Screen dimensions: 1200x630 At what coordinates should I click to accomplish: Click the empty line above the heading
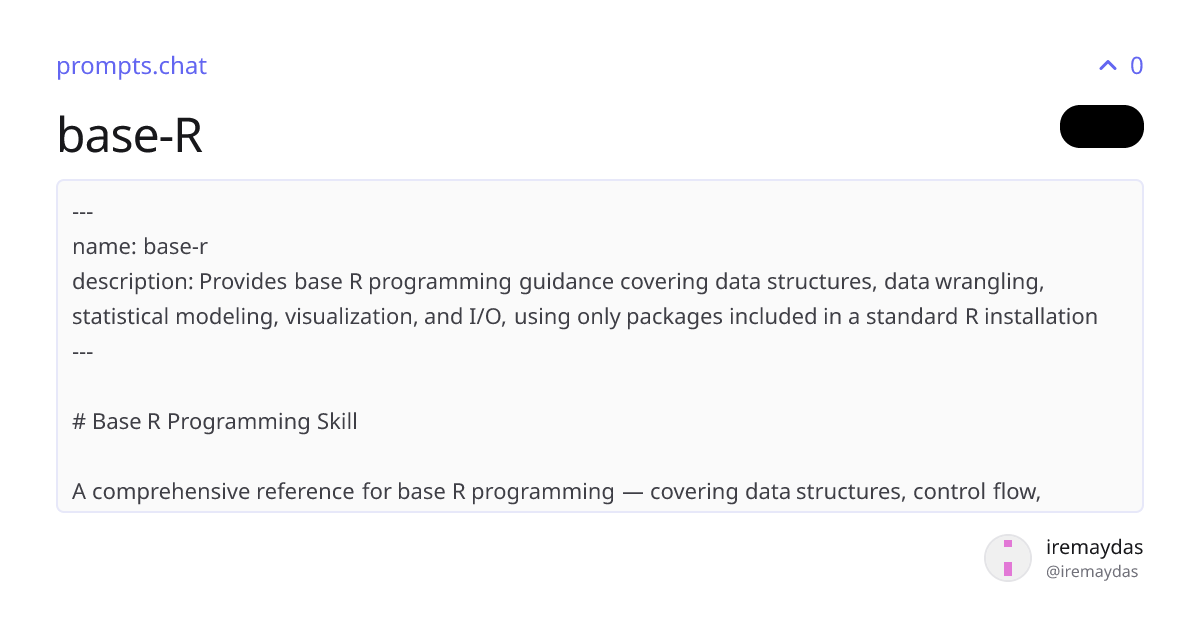click(x=599, y=386)
